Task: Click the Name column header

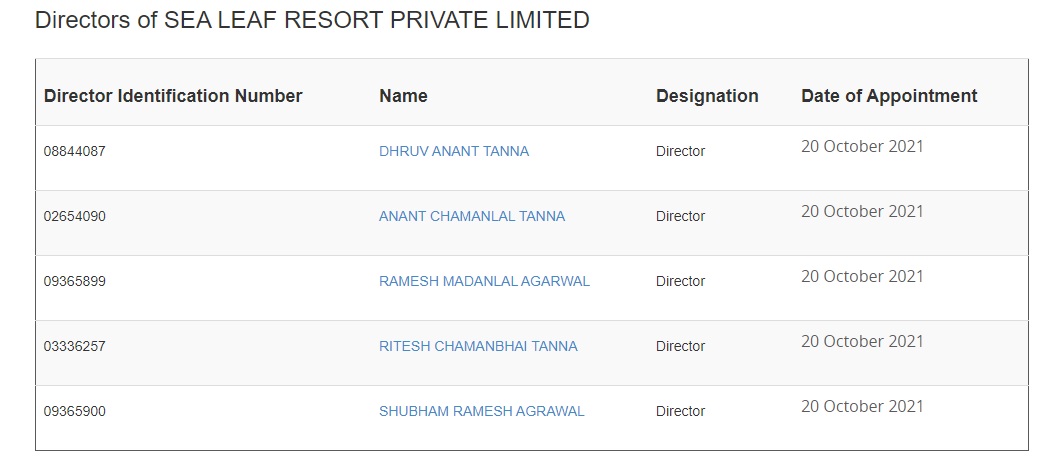Action: point(403,96)
